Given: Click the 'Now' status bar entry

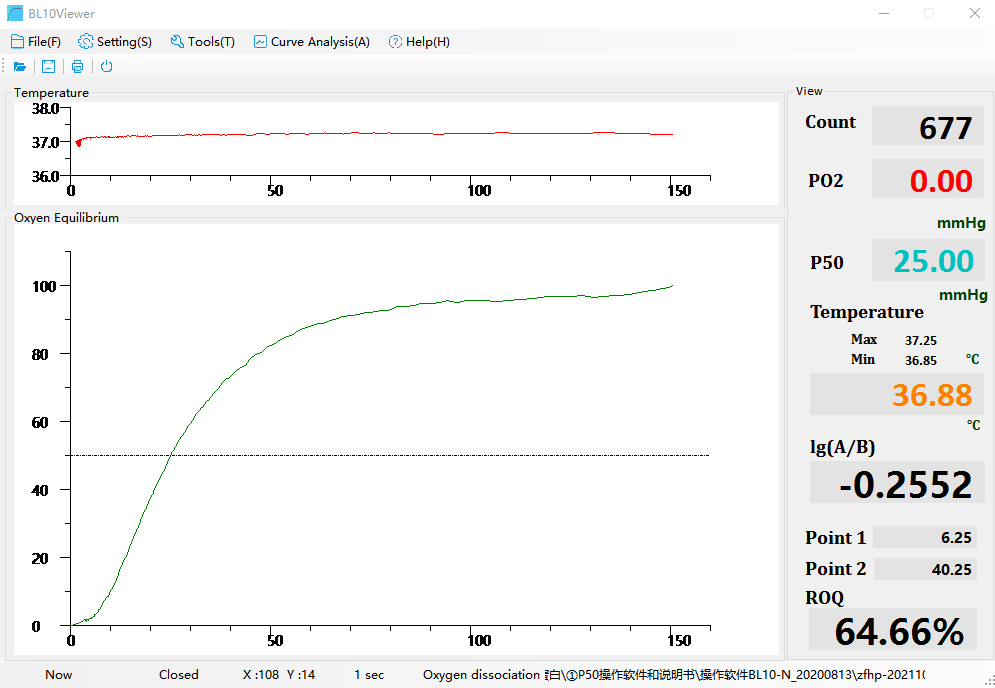Looking at the screenshot, I should 58,675.
